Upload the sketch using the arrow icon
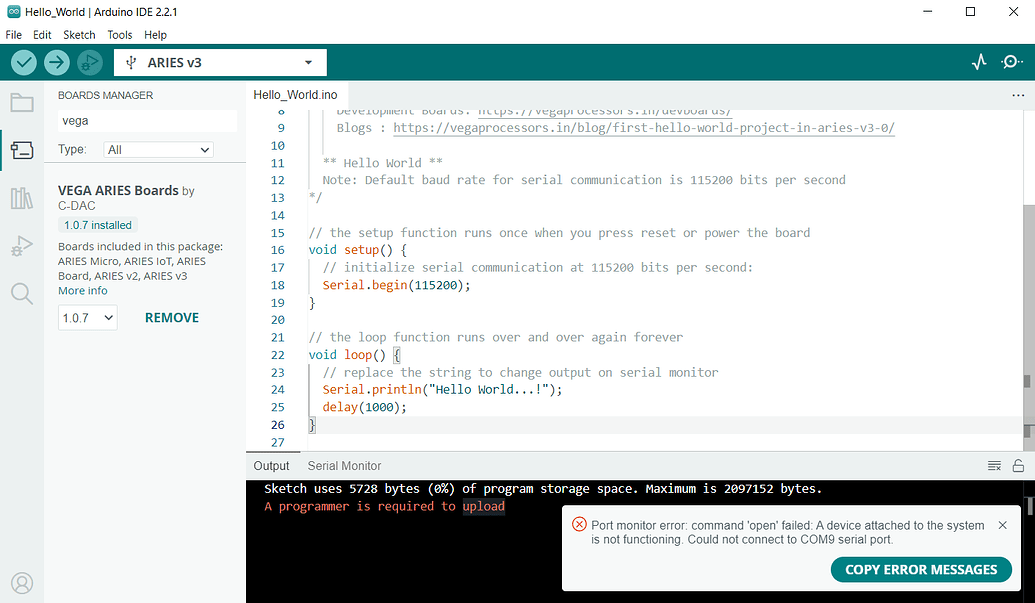Image resolution: width=1035 pixels, height=603 pixels. (56, 62)
